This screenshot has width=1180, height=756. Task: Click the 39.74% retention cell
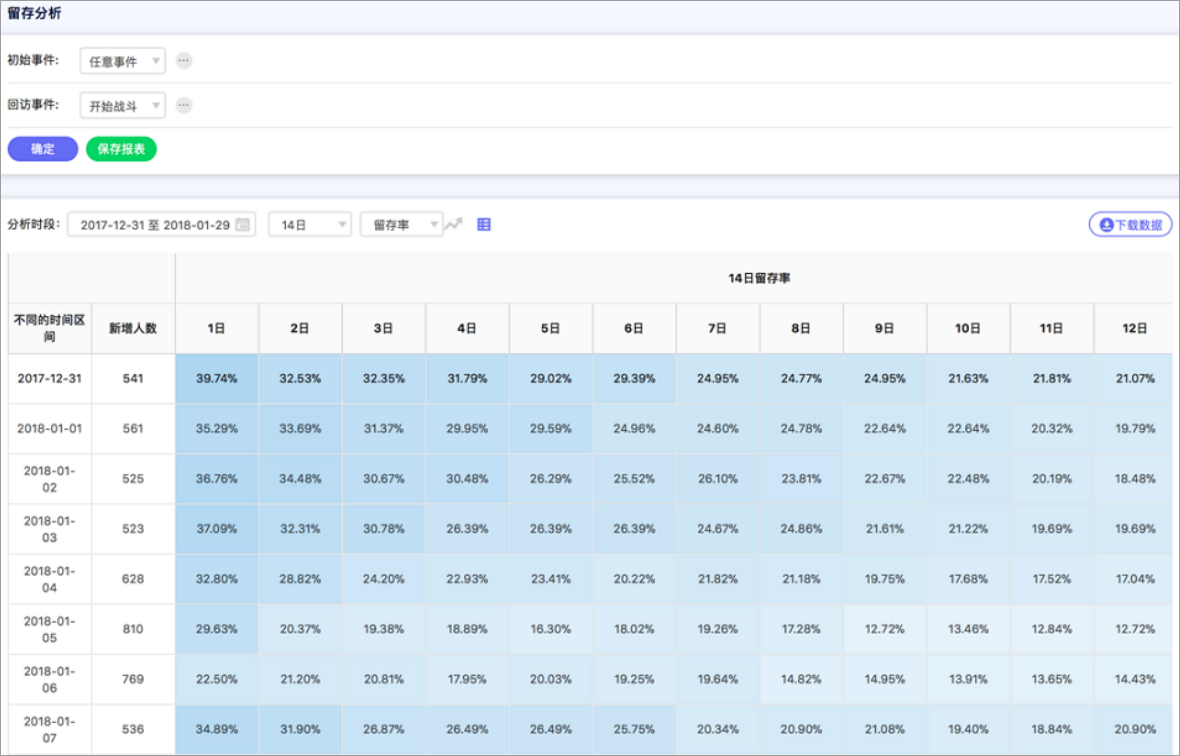tap(217, 378)
